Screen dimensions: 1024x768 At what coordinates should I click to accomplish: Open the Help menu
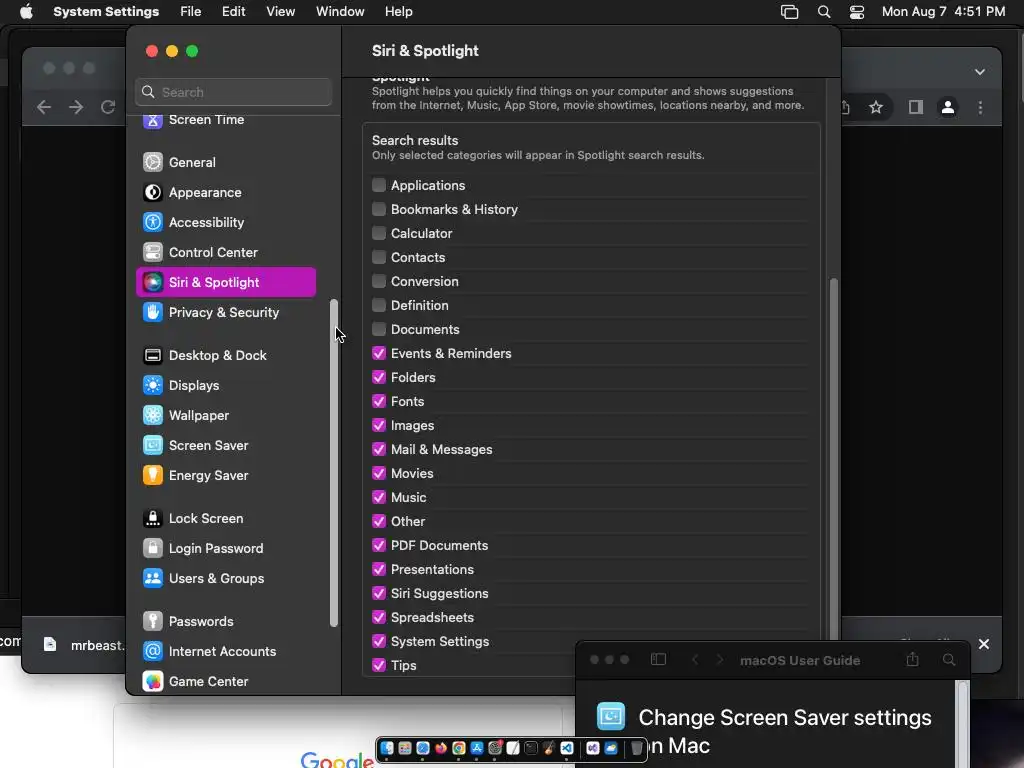click(398, 12)
